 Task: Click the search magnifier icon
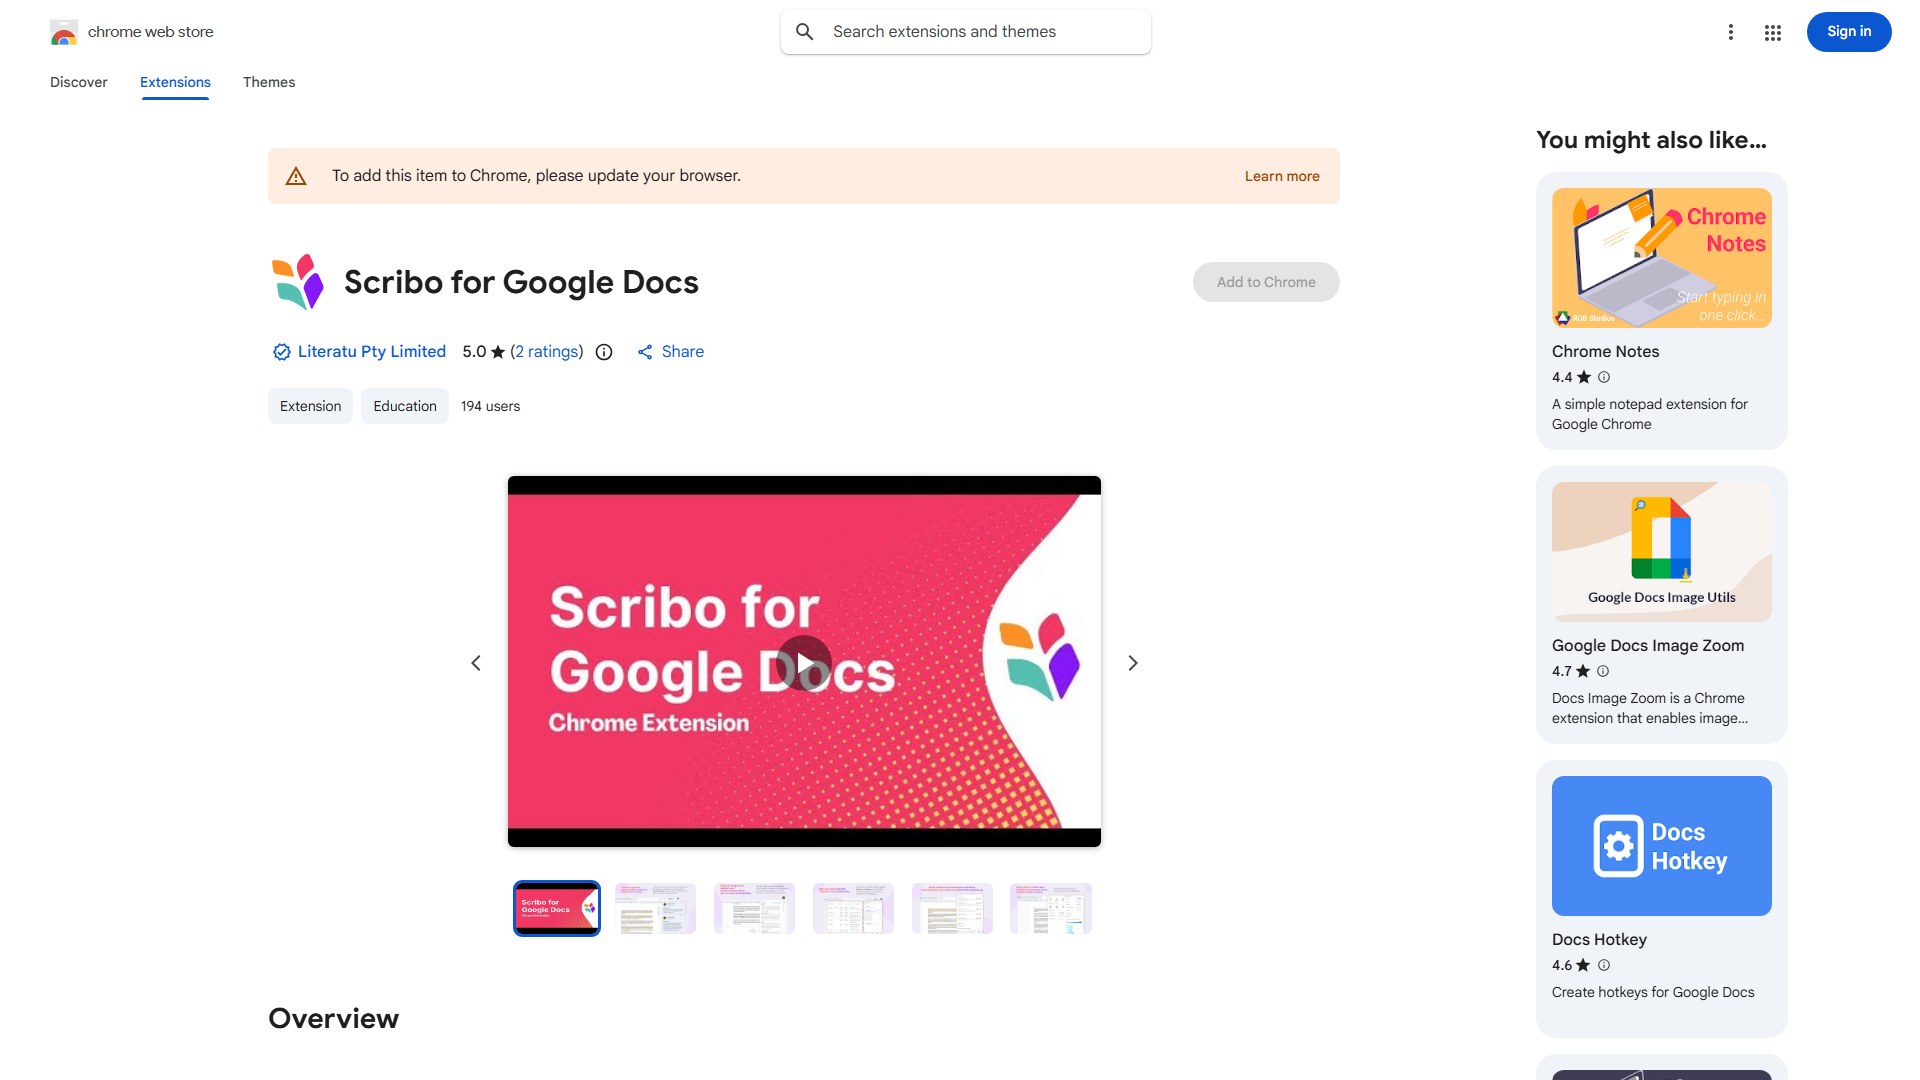pos(805,32)
